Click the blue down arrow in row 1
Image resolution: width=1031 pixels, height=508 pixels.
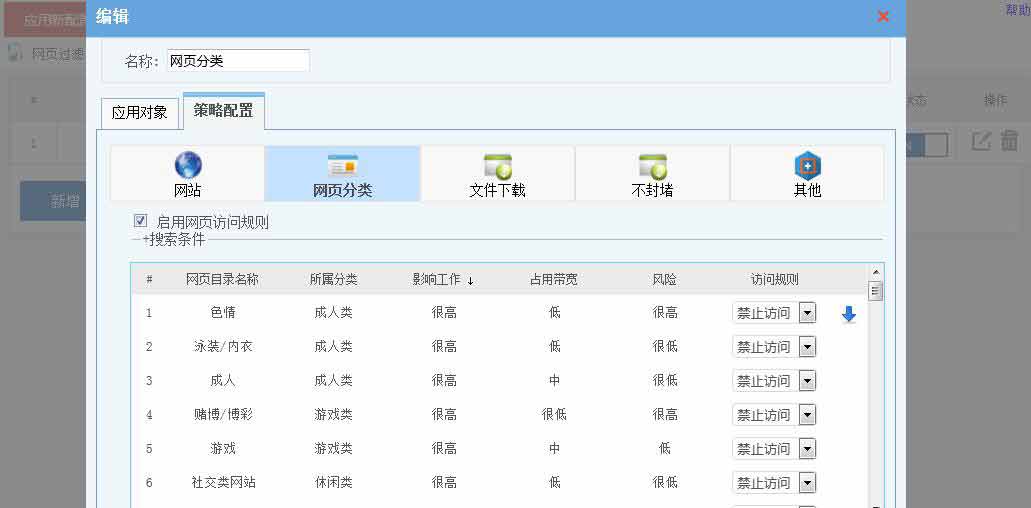(x=849, y=314)
